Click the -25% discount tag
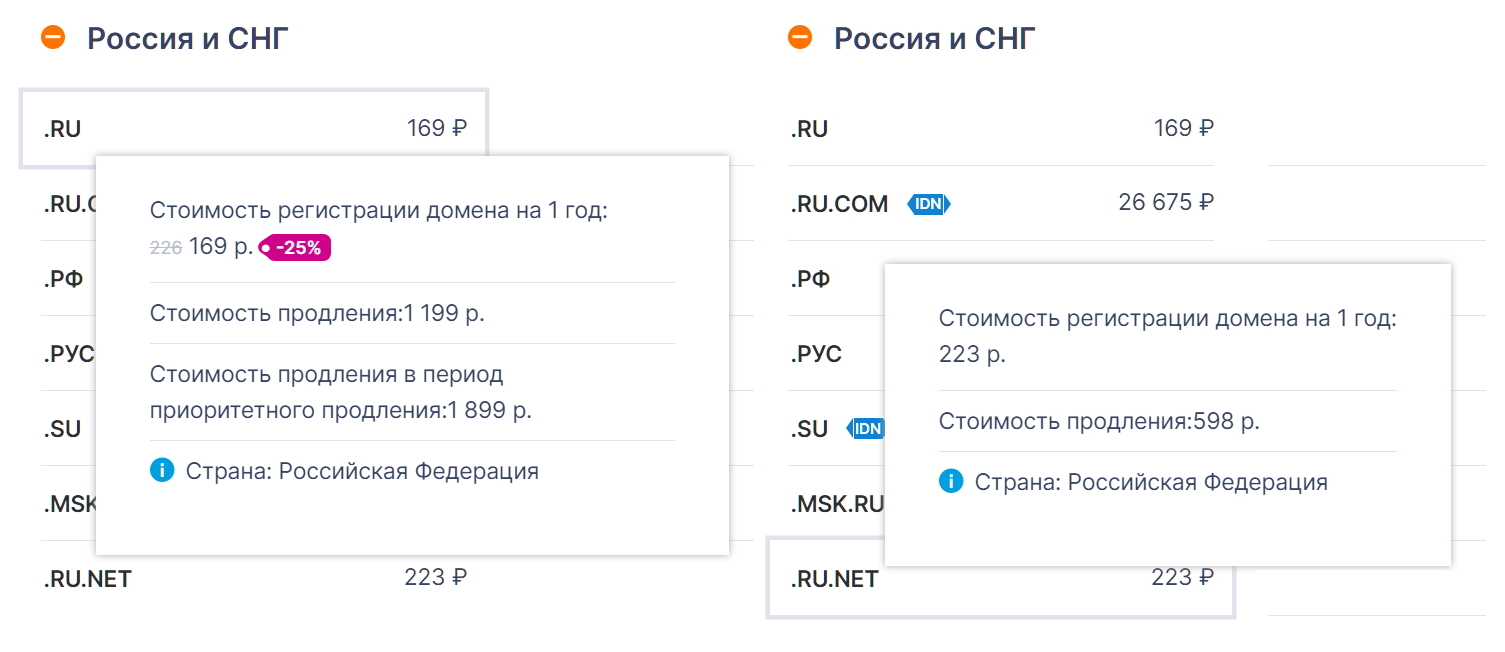This screenshot has height=652, width=1505. tap(295, 248)
